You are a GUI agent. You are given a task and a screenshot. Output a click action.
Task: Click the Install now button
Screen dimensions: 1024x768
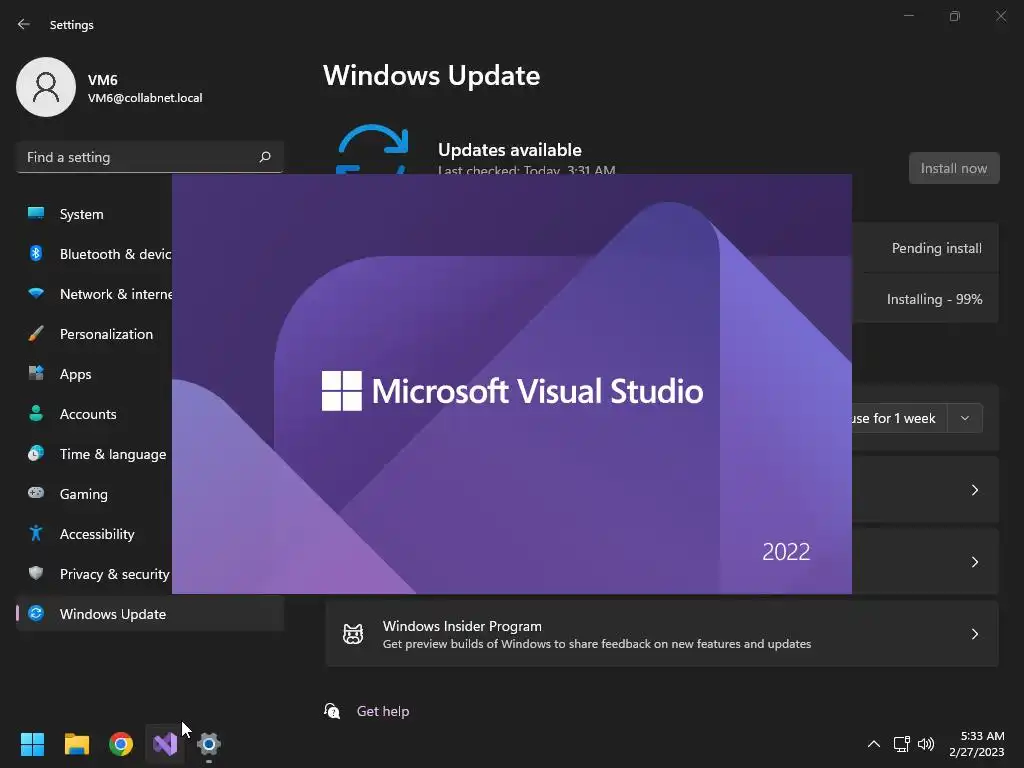click(953, 168)
